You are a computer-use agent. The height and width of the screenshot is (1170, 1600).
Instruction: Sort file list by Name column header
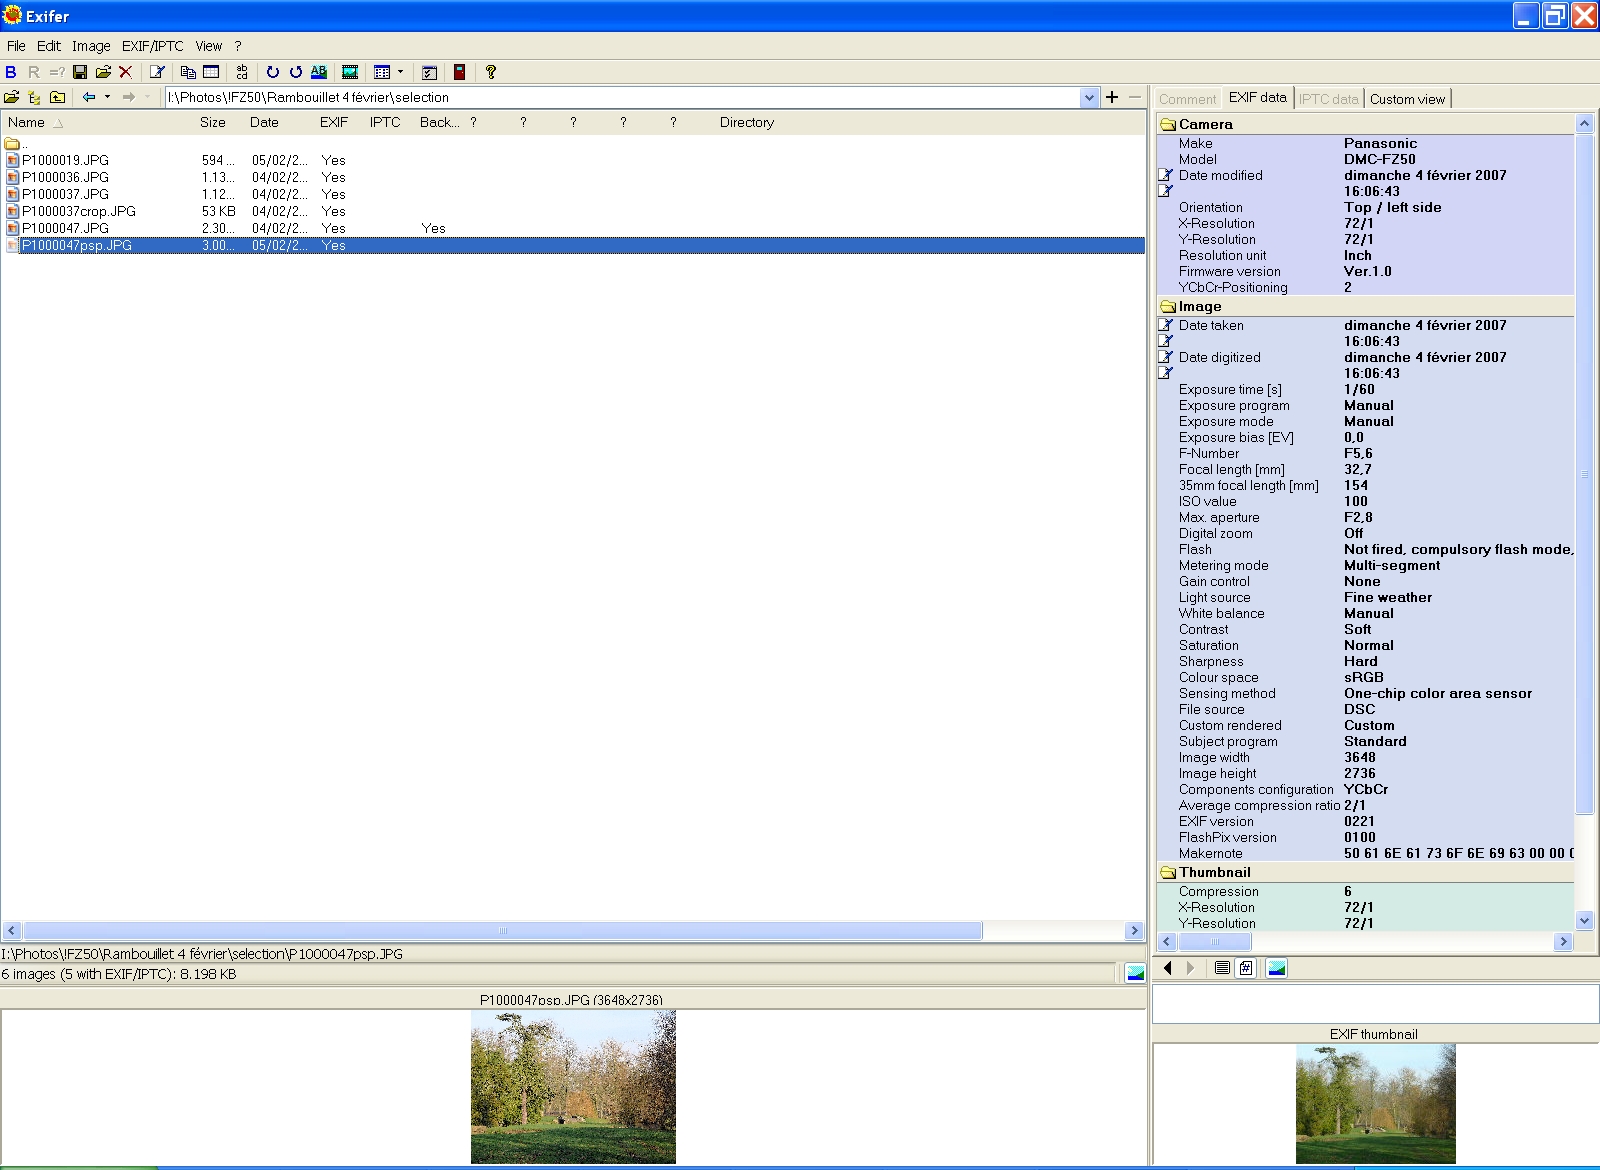point(27,122)
